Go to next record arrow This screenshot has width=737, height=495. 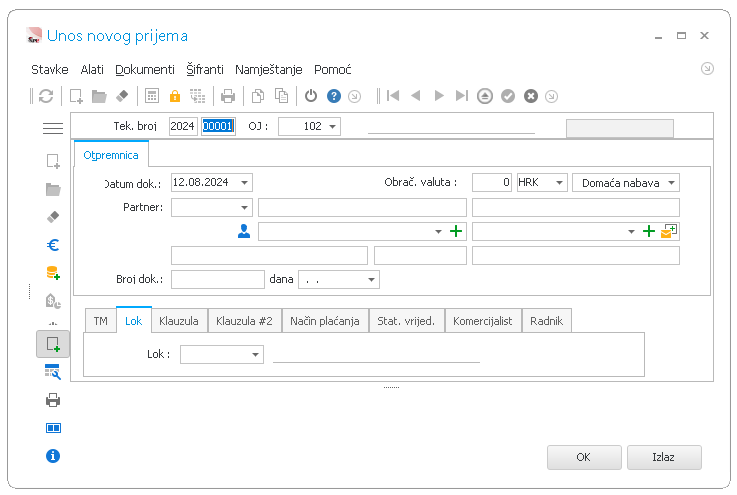tap(439, 96)
